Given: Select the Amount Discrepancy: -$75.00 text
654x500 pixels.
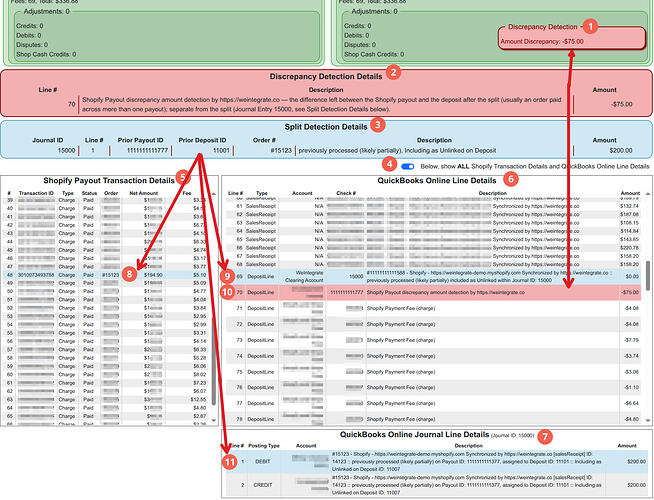Looking at the screenshot, I should pyautogui.click(x=542, y=41).
